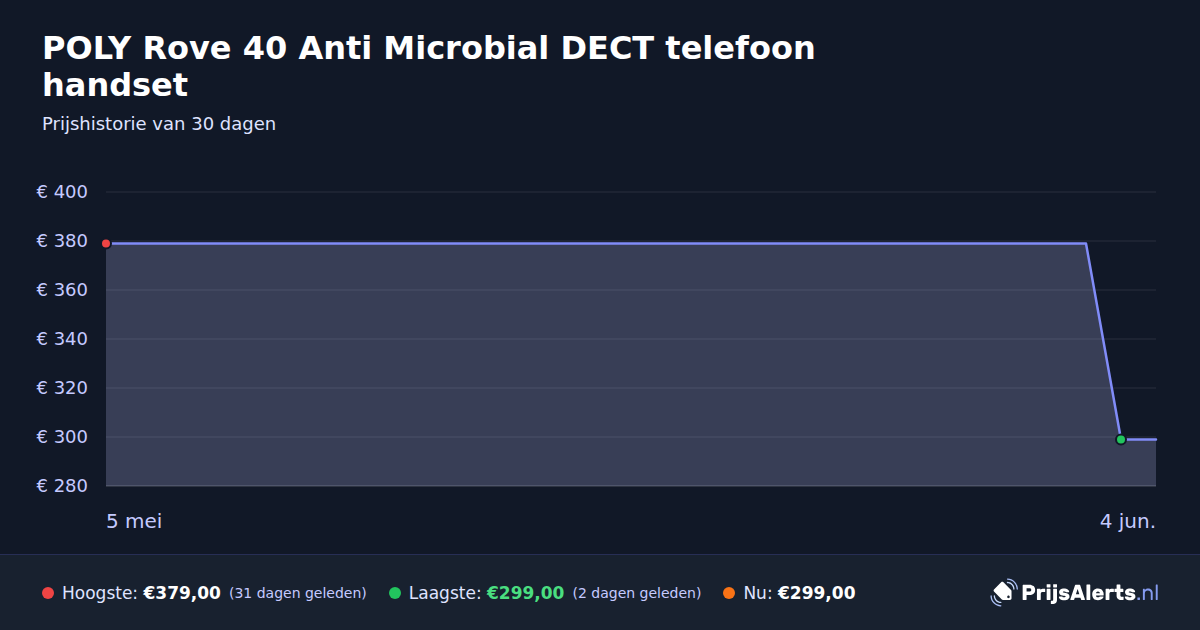Click the lowest price €299,00 green value

(x=525, y=593)
